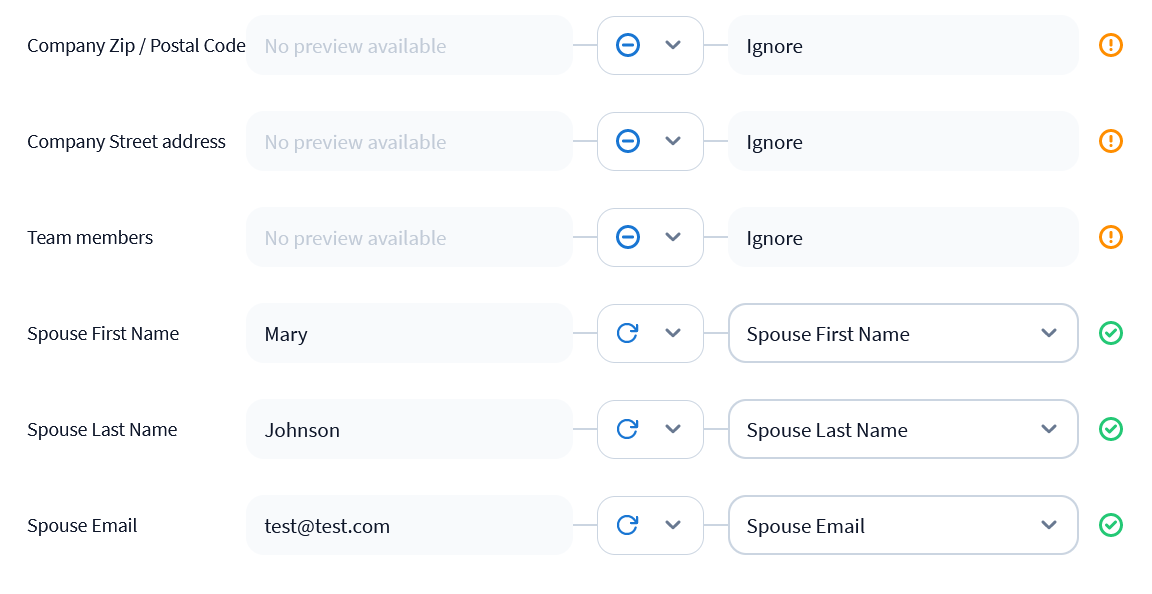Viewport: 1152px width, 594px height.
Task: Click the Mary preview value field
Action: pyautogui.click(x=409, y=333)
